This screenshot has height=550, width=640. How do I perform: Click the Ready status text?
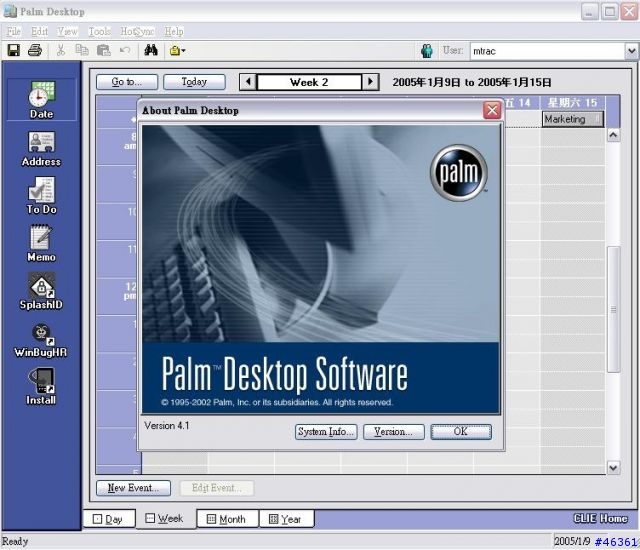point(15,541)
